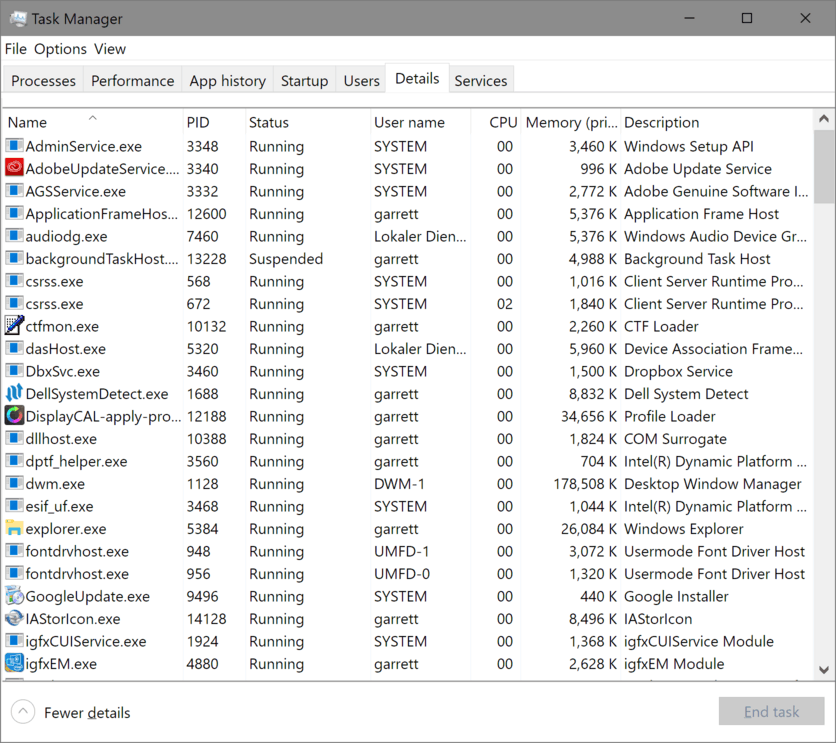
Task: Open the View menu
Action: [x=110, y=49]
